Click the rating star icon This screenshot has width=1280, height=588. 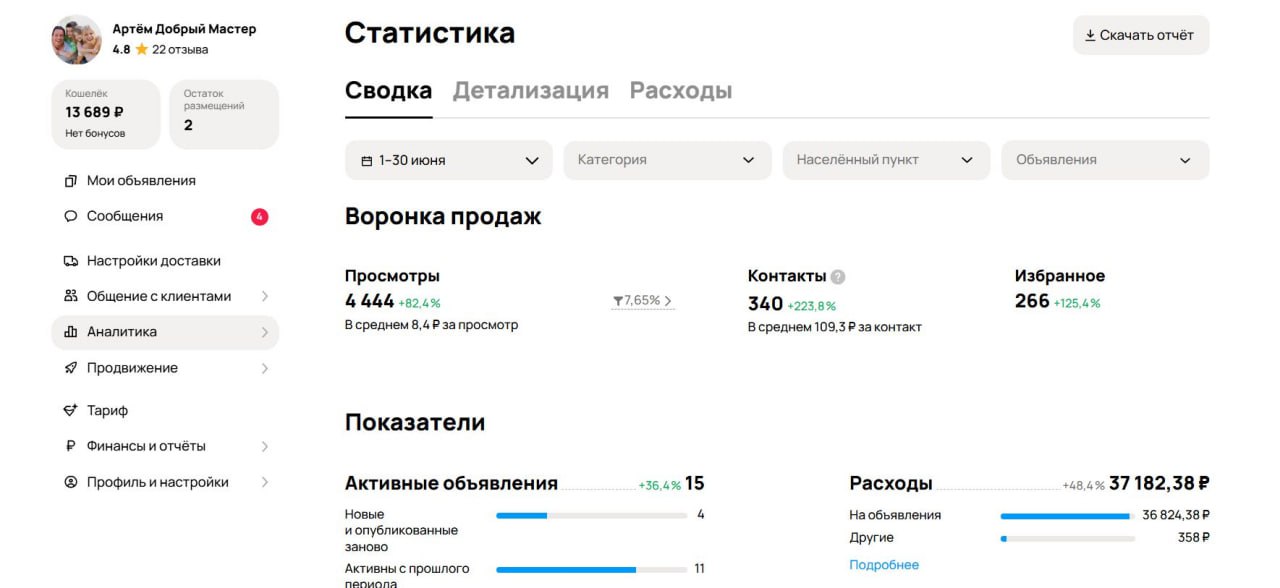tap(142, 49)
